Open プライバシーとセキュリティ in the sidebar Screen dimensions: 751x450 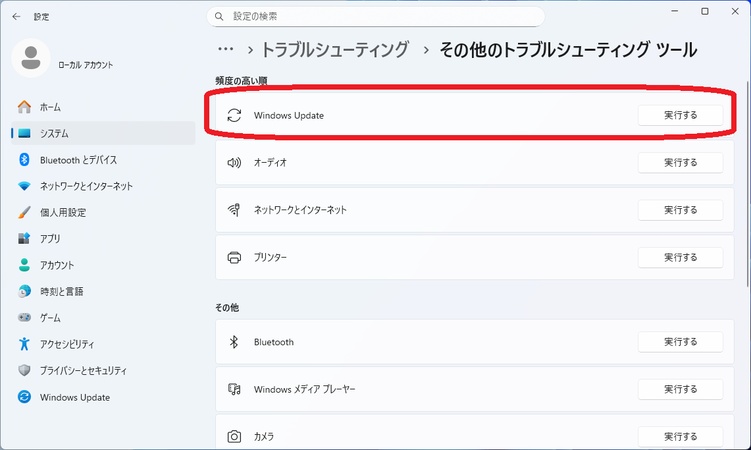pos(103,370)
